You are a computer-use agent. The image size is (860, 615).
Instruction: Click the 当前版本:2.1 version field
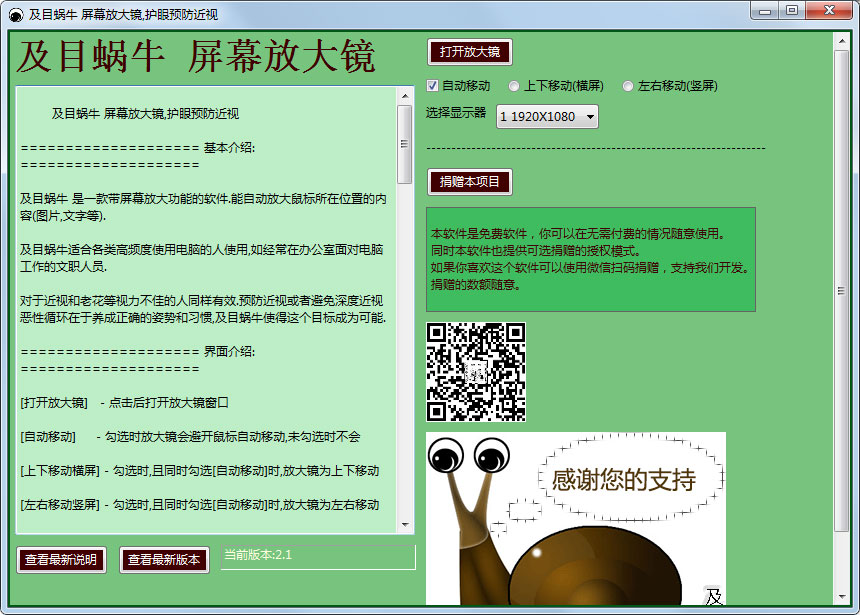(x=317, y=557)
